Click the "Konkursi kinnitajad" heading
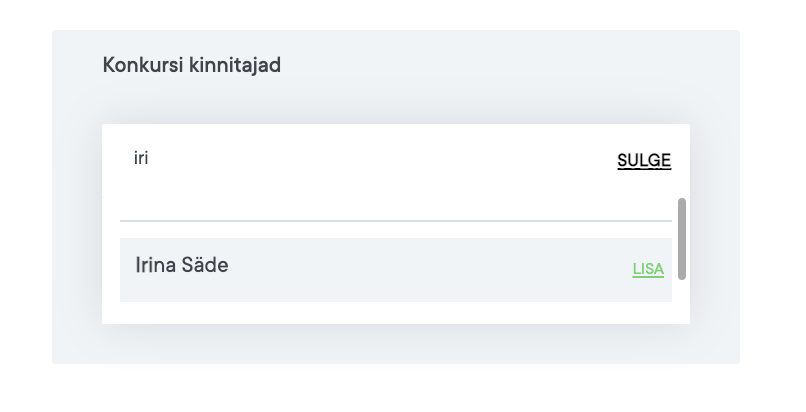 (192, 66)
